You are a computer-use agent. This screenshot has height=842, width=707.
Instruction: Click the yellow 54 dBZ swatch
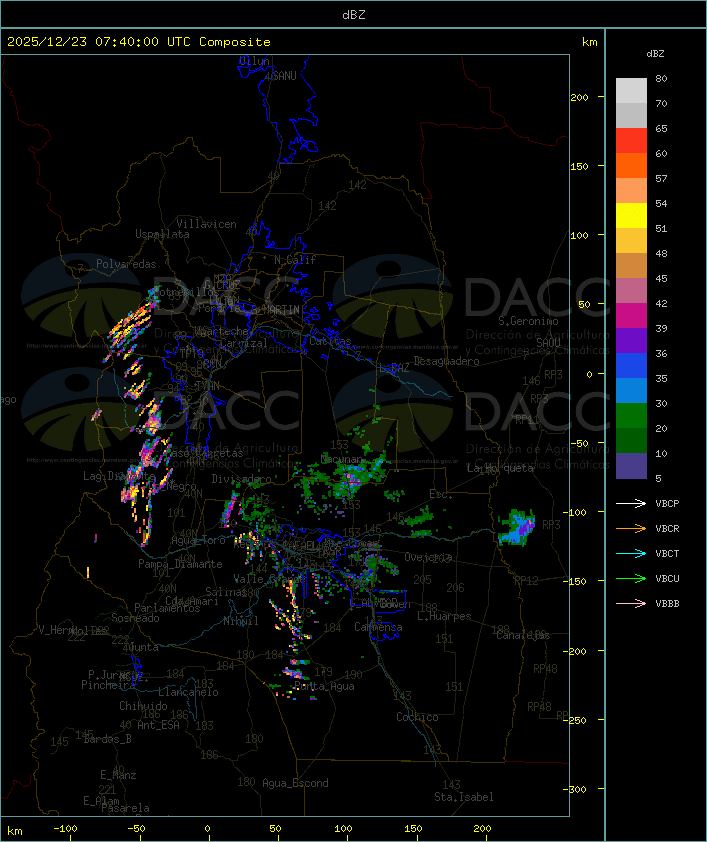631,215
